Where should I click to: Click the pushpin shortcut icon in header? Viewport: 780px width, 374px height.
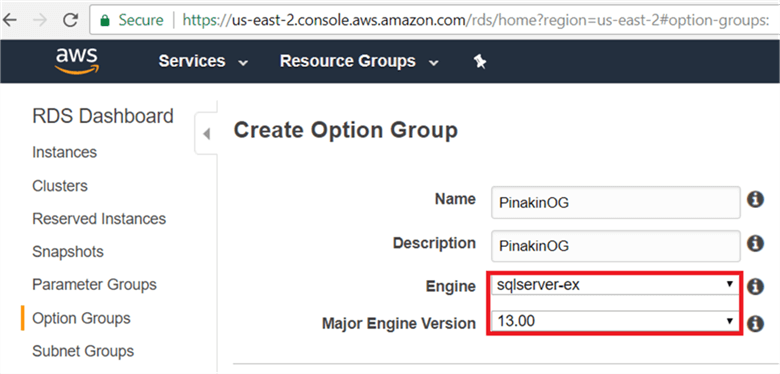[x=480, y=62]
